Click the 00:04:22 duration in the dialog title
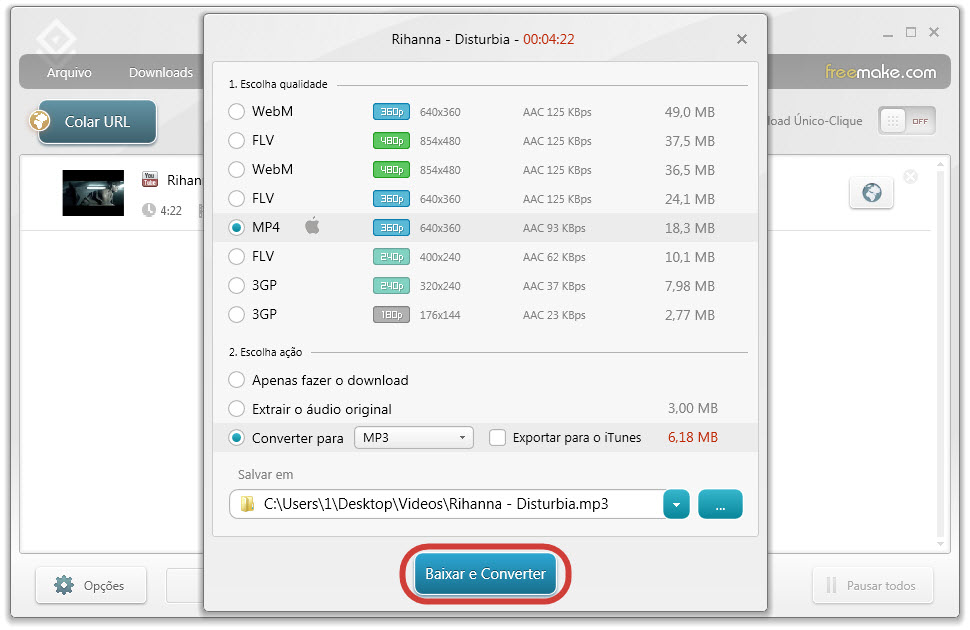This screenshot has width=970, height=630. pos(549,40)
